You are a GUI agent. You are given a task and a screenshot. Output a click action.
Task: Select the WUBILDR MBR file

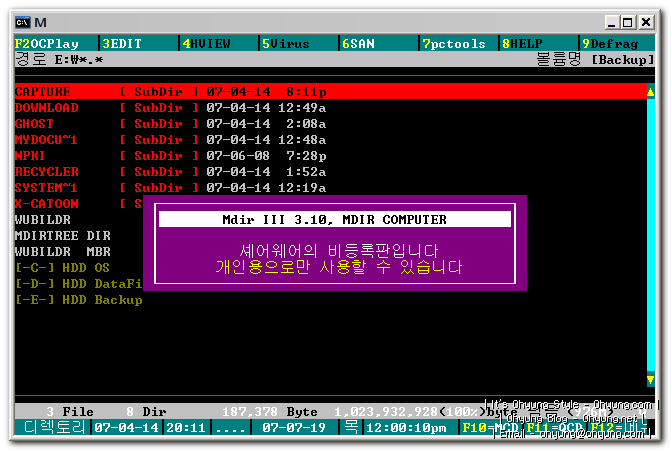tap(63, 252)
